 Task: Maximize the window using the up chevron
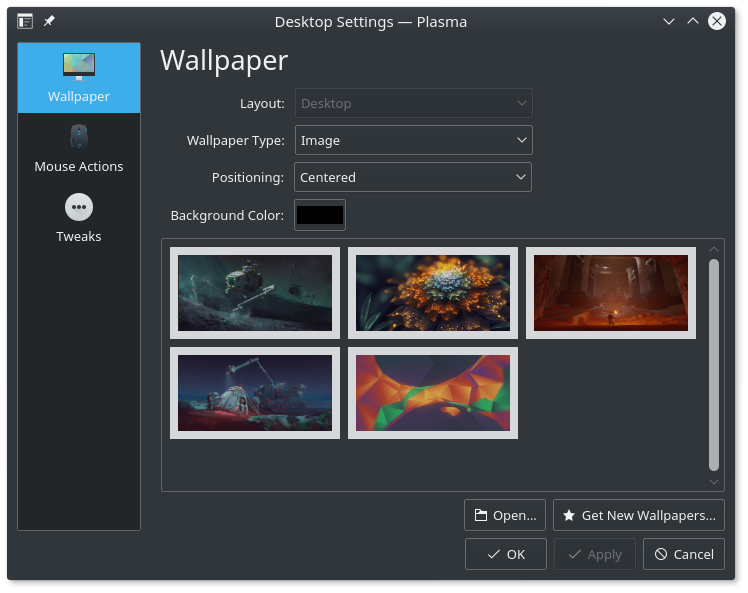tap(692, 21)
